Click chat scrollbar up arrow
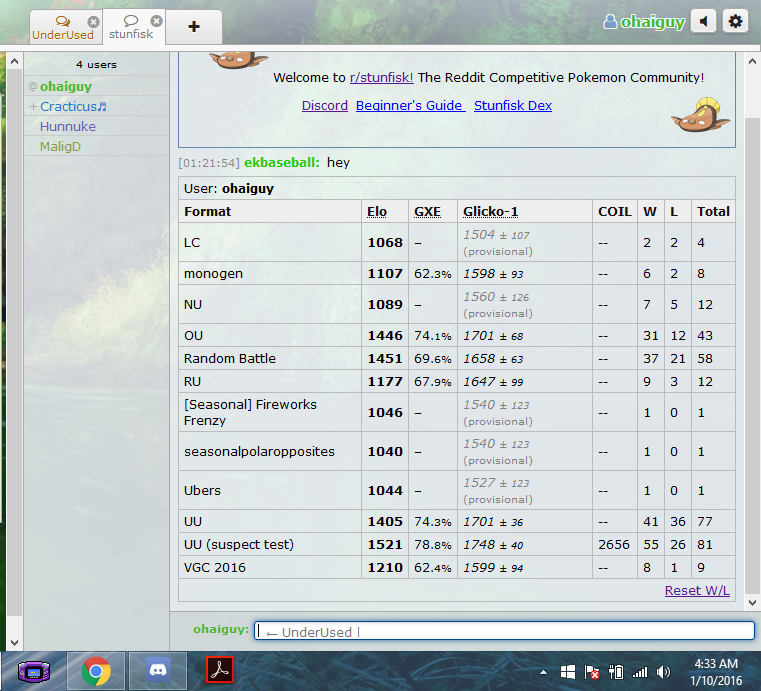This screenshot has height=691, width=761. 752,62
